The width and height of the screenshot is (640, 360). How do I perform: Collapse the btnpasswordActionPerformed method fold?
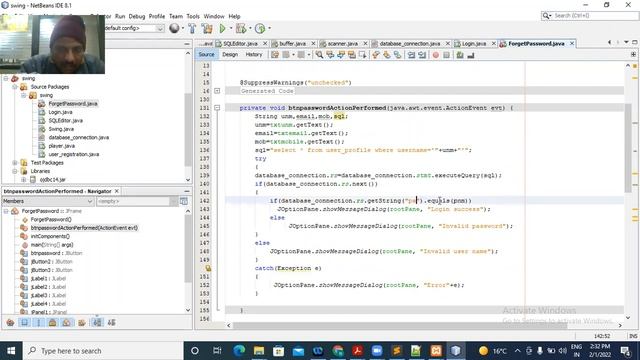click(x=217, y=108)
